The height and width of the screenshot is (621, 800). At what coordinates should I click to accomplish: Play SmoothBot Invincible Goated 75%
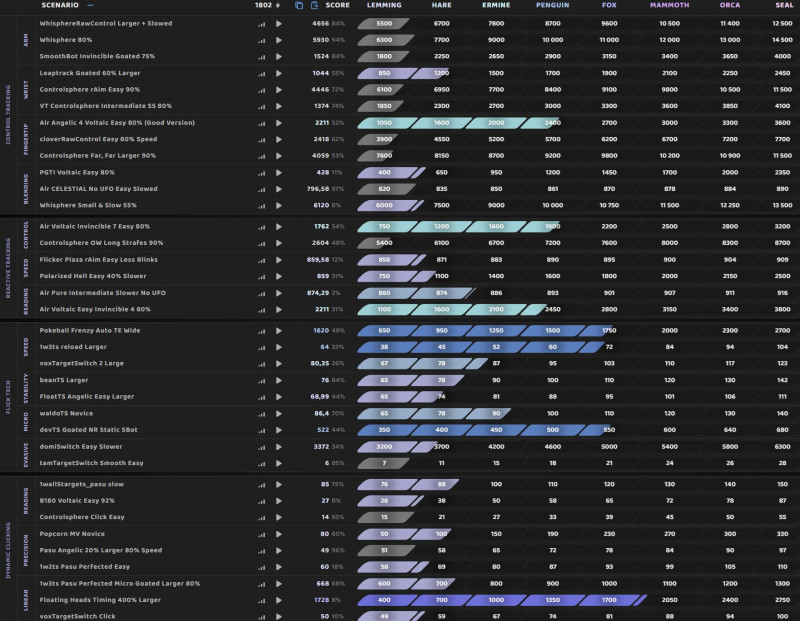point(279,57)
